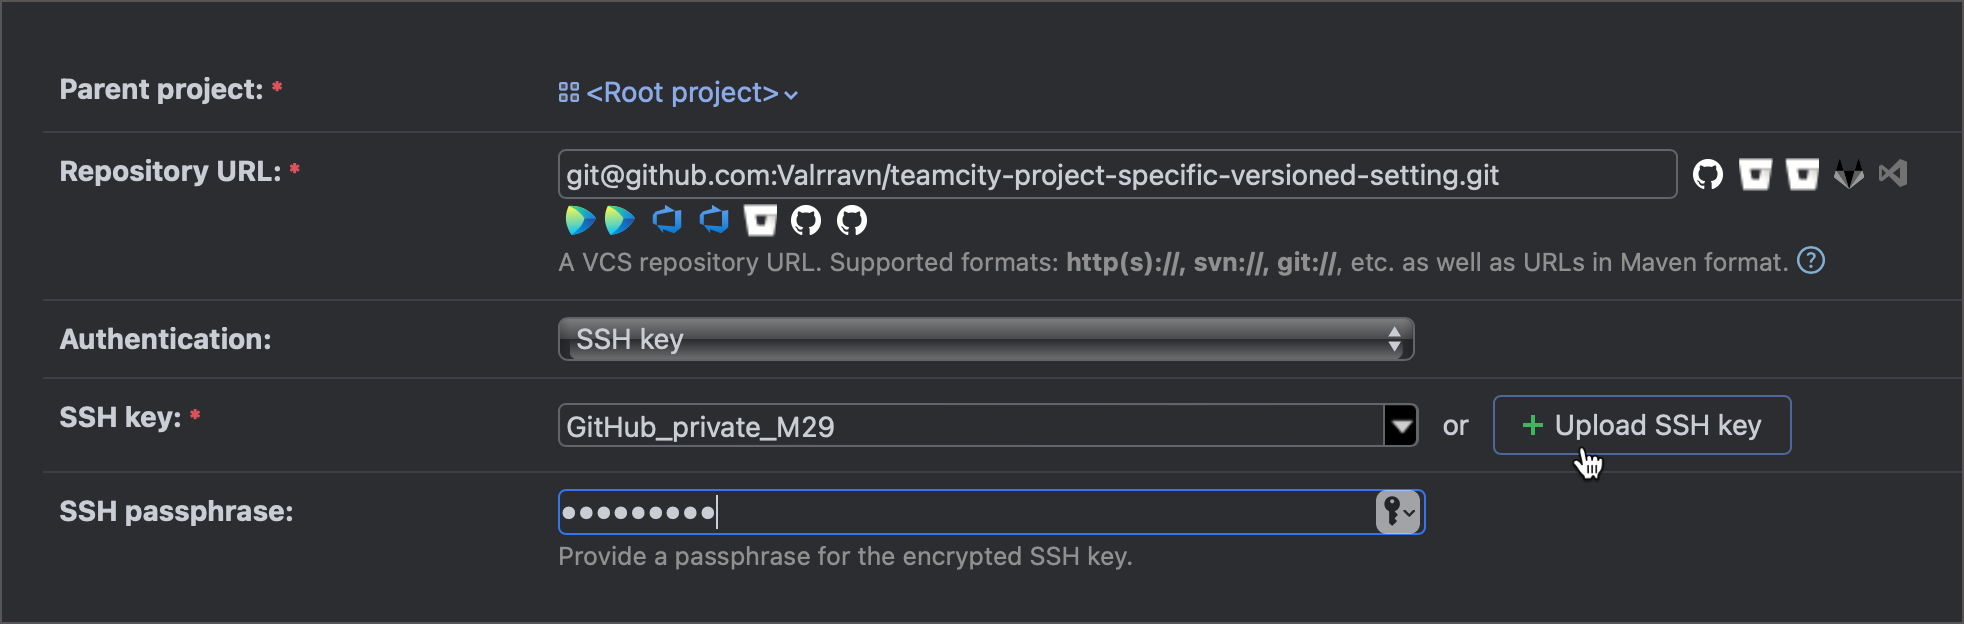Click into the Repository URL text field

pos(1117,174)
